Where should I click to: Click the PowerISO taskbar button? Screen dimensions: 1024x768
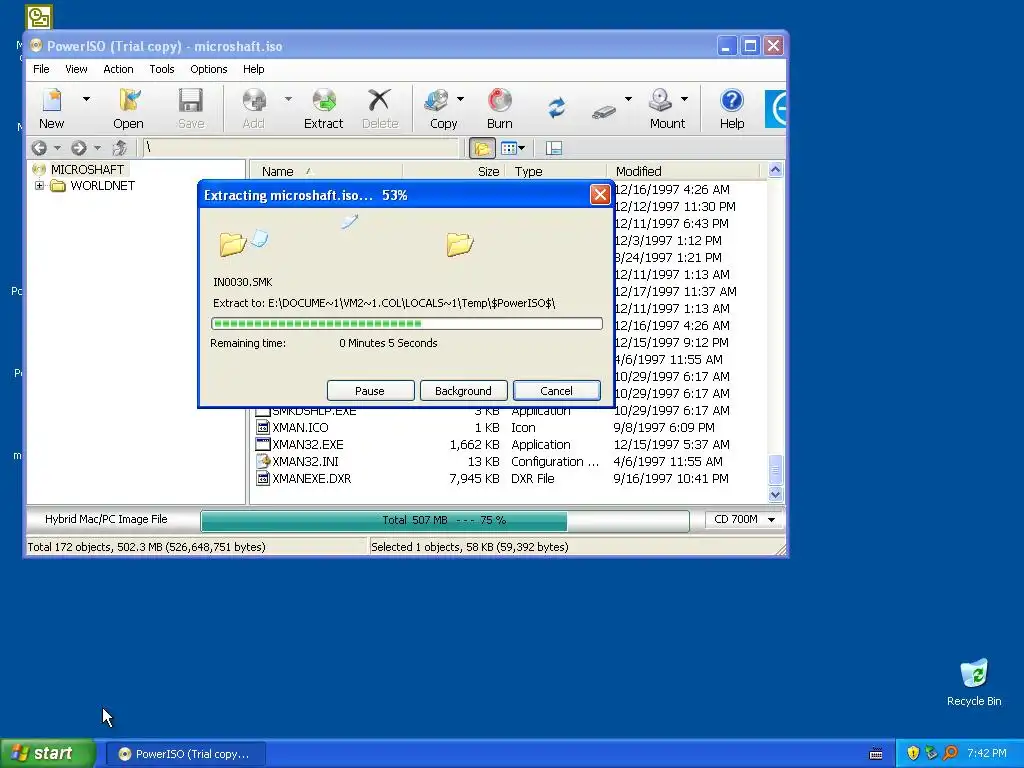[x=186, y=754]
